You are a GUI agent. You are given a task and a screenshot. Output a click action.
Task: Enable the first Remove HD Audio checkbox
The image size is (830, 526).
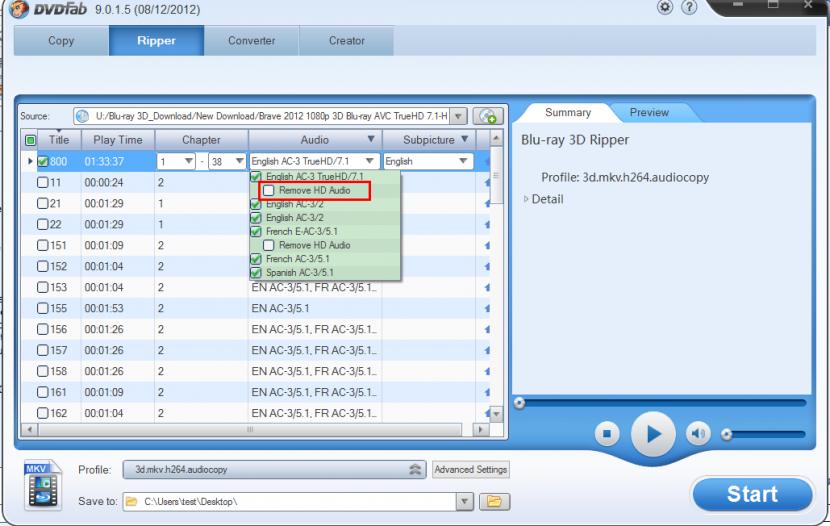(x=268, y=190)
